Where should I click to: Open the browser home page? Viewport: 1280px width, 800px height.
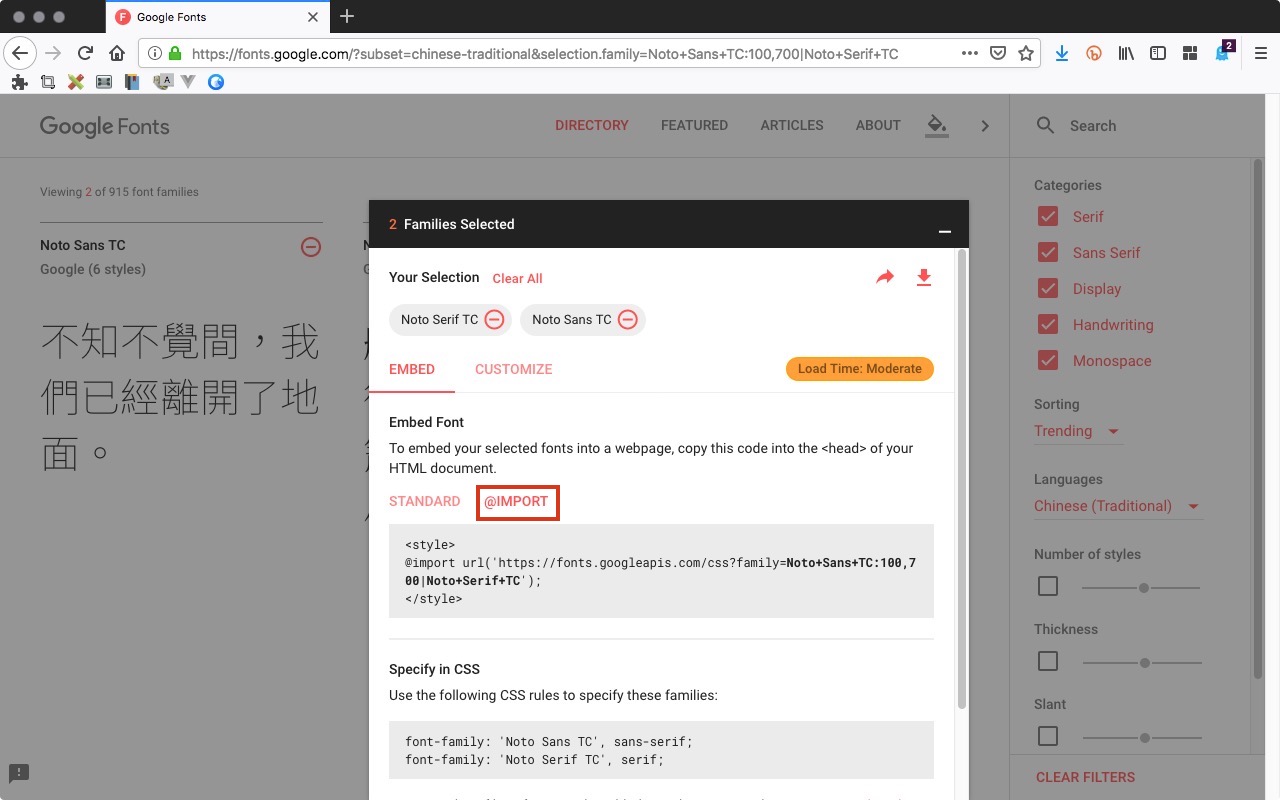[x=117, y=53]
